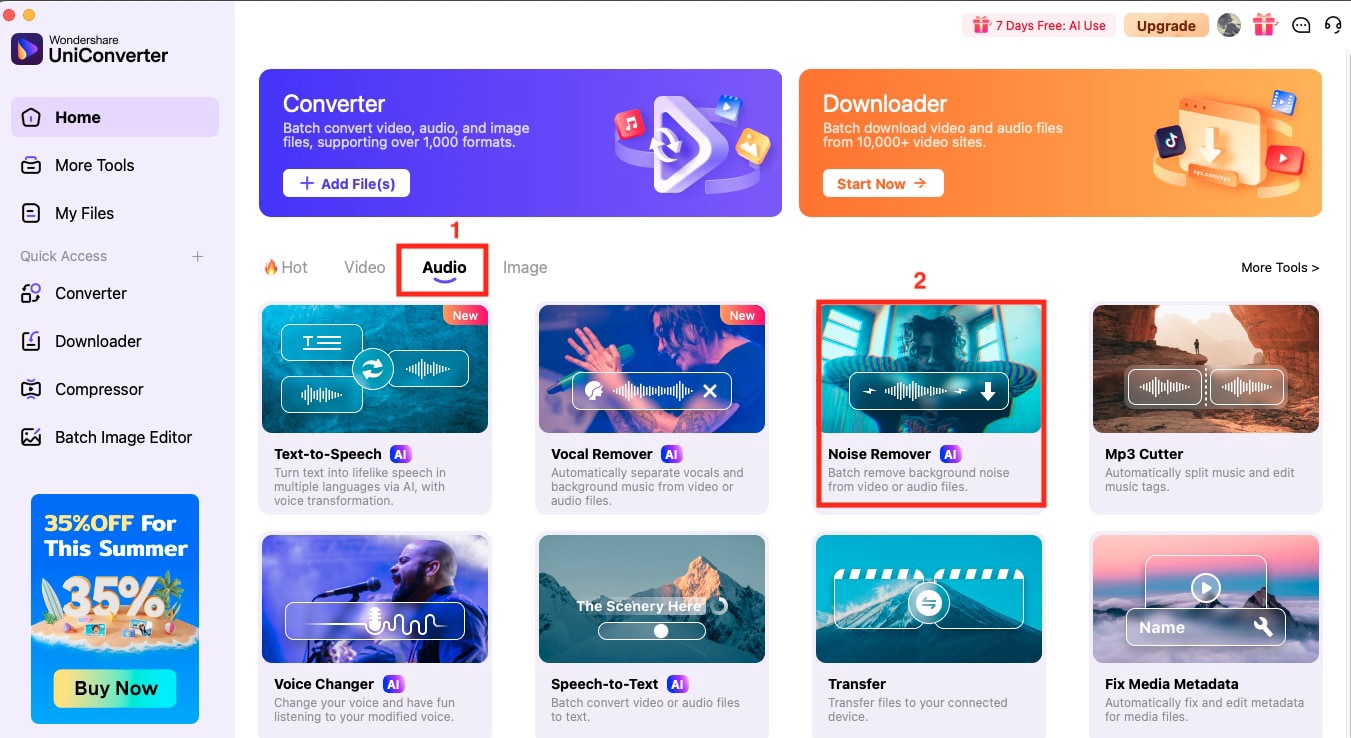Click the Wondershare UniConverter logo icon
The width and height of the screenshot is (1351, 738).
point(27,49)
